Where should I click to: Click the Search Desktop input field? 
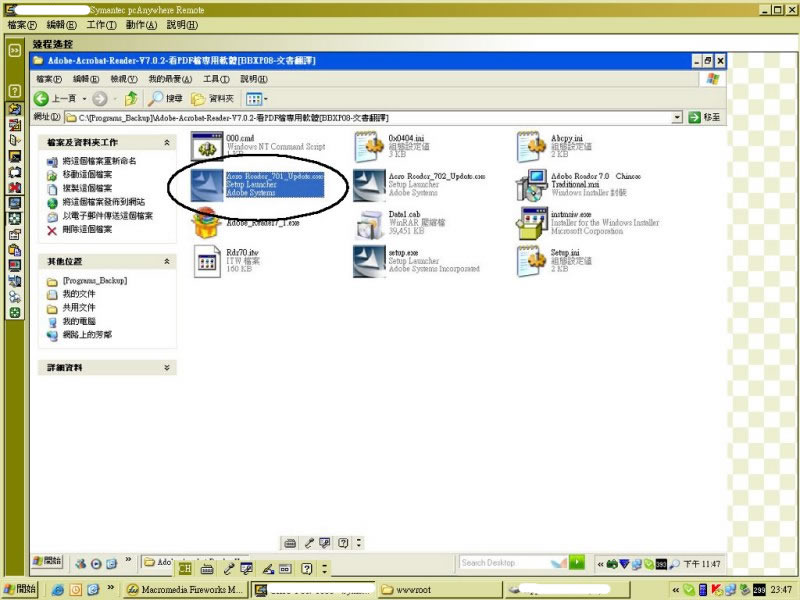click(504, 563)
